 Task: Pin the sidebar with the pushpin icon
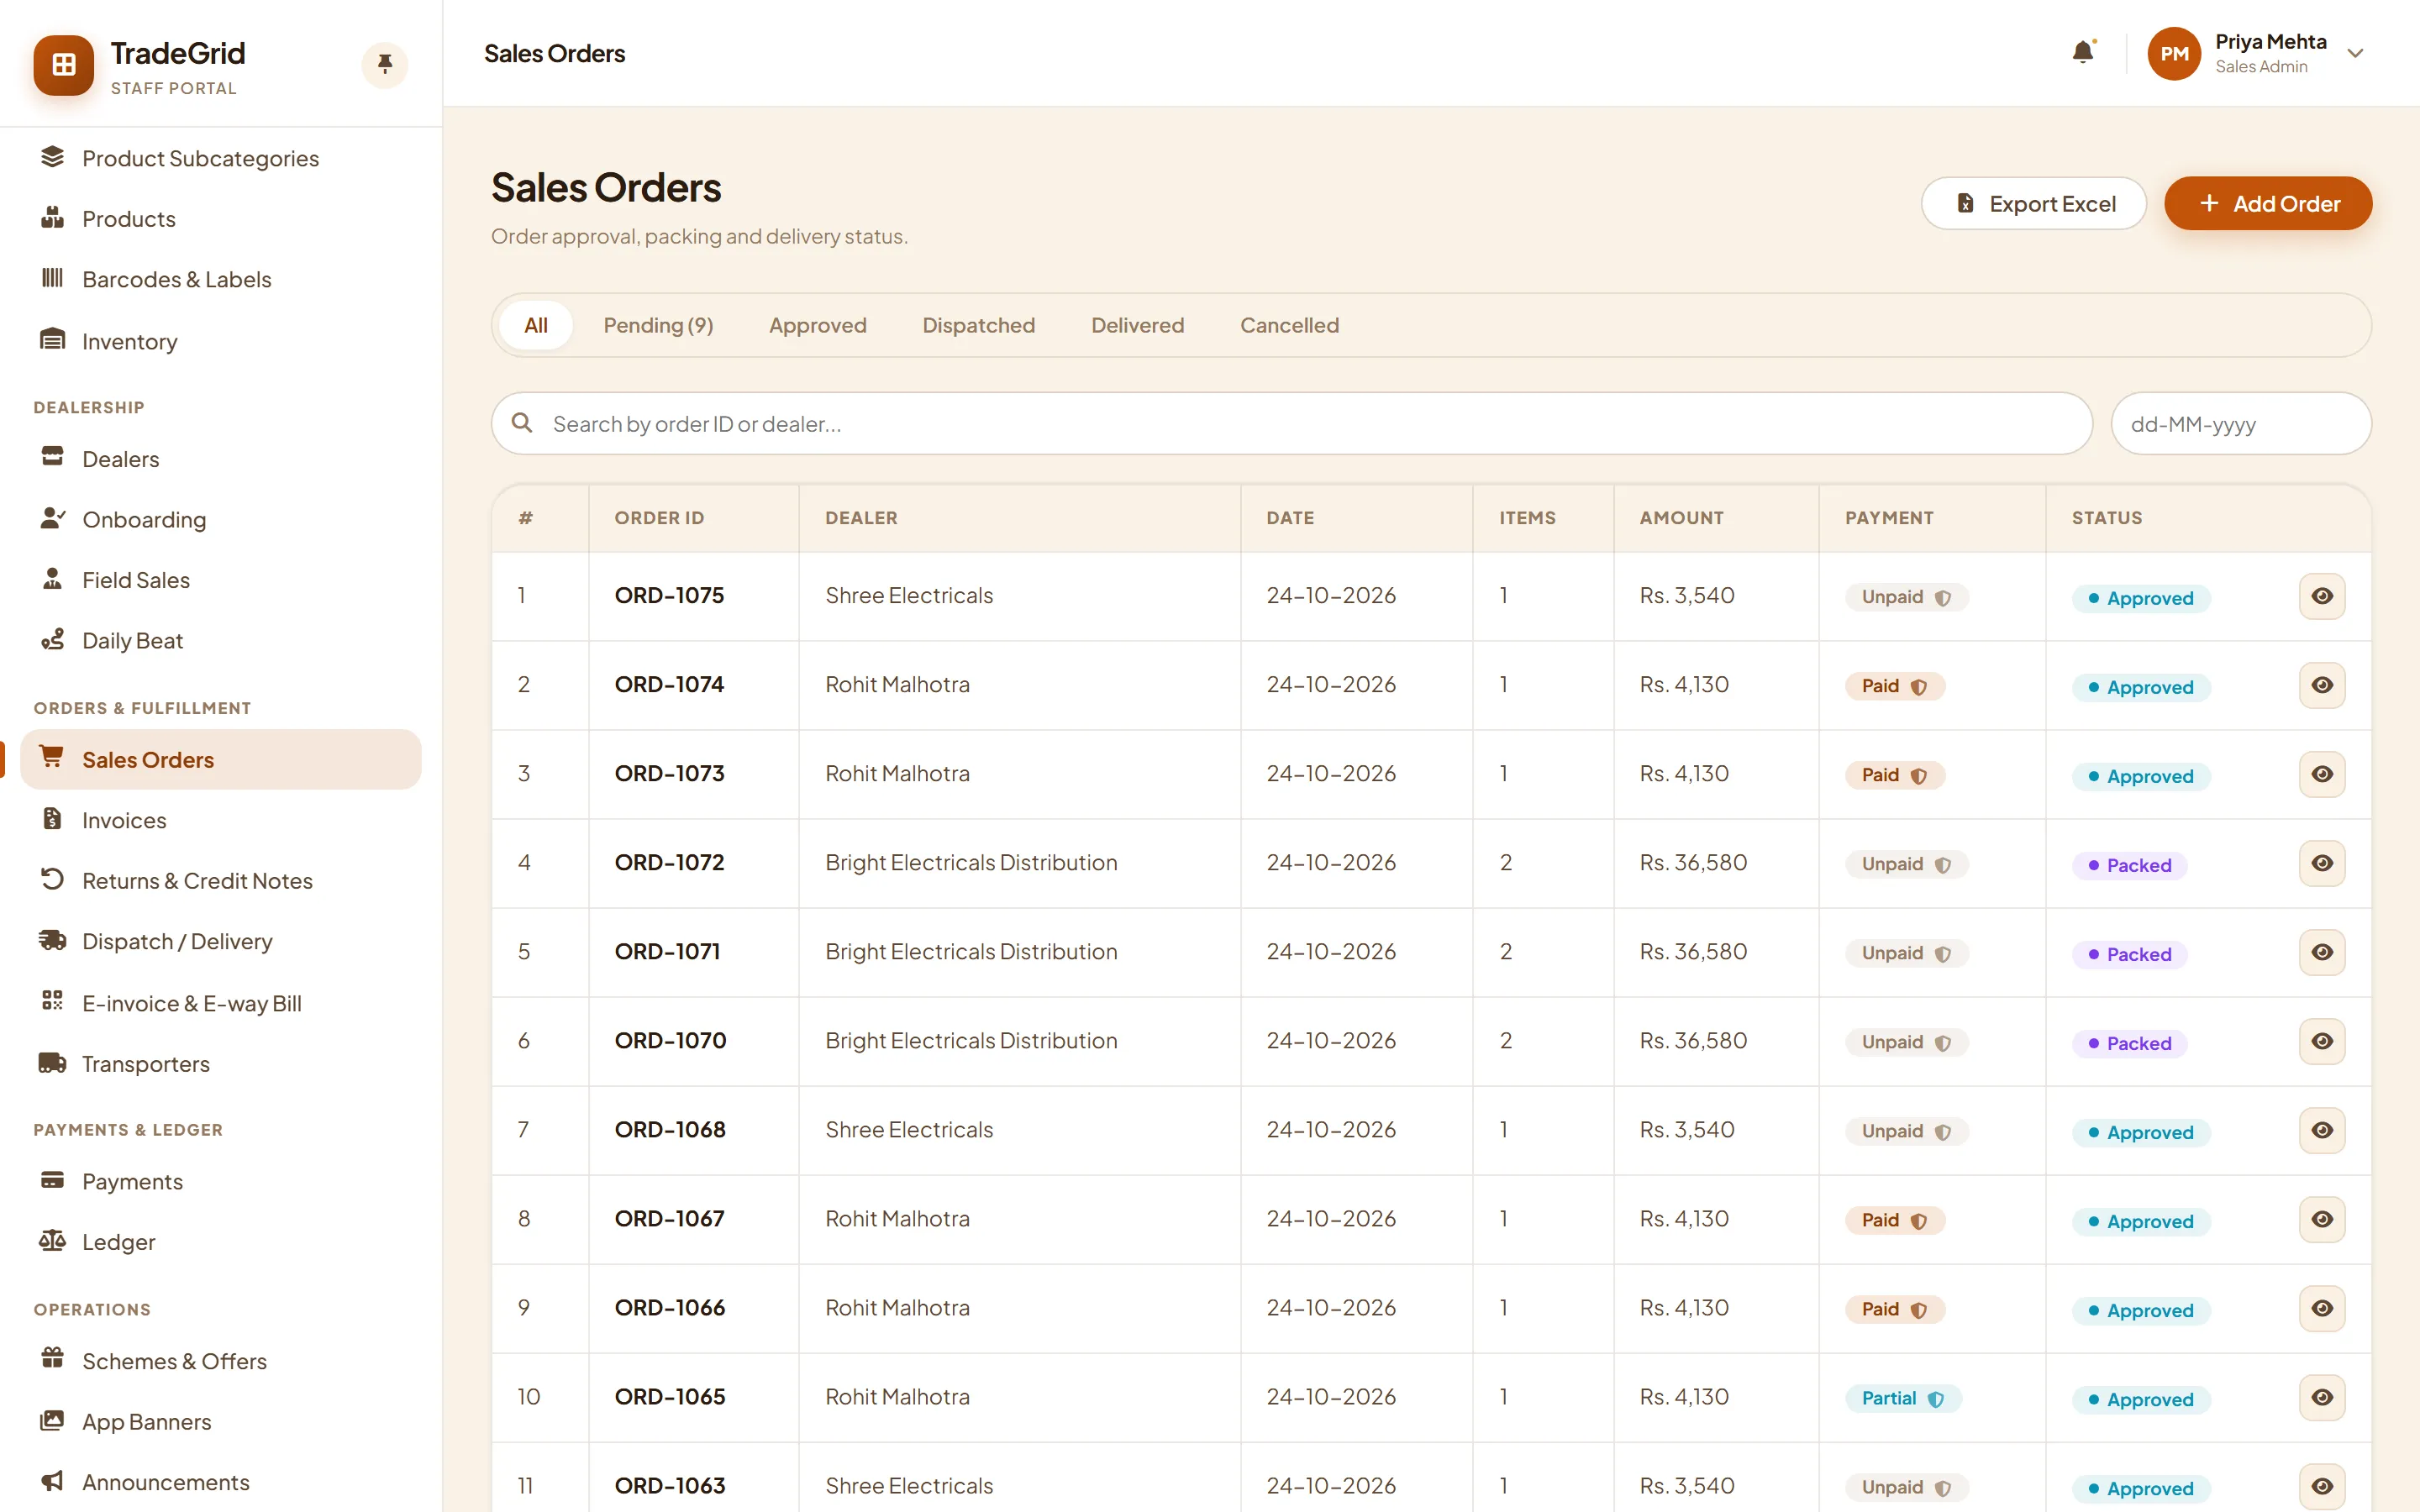click(384, 65)
